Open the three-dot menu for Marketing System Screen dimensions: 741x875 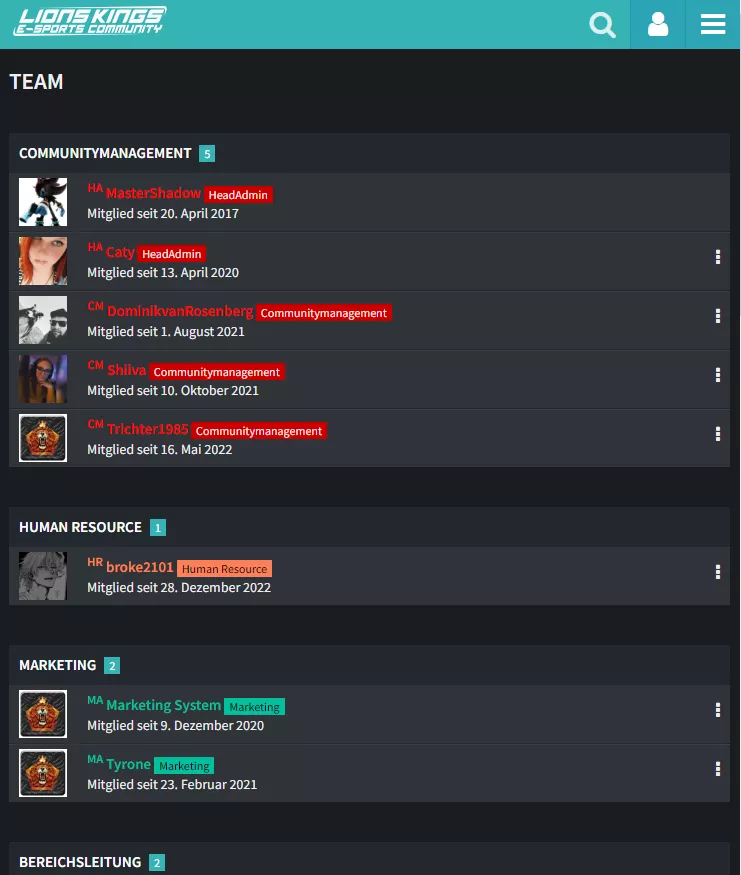tap(718, 710)
